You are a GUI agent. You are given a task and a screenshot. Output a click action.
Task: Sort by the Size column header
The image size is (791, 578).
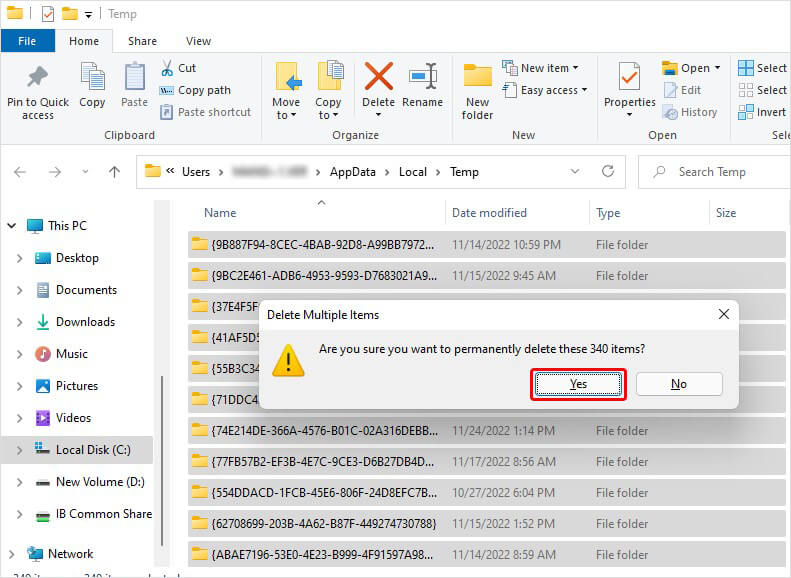click(x=725, y=213)
